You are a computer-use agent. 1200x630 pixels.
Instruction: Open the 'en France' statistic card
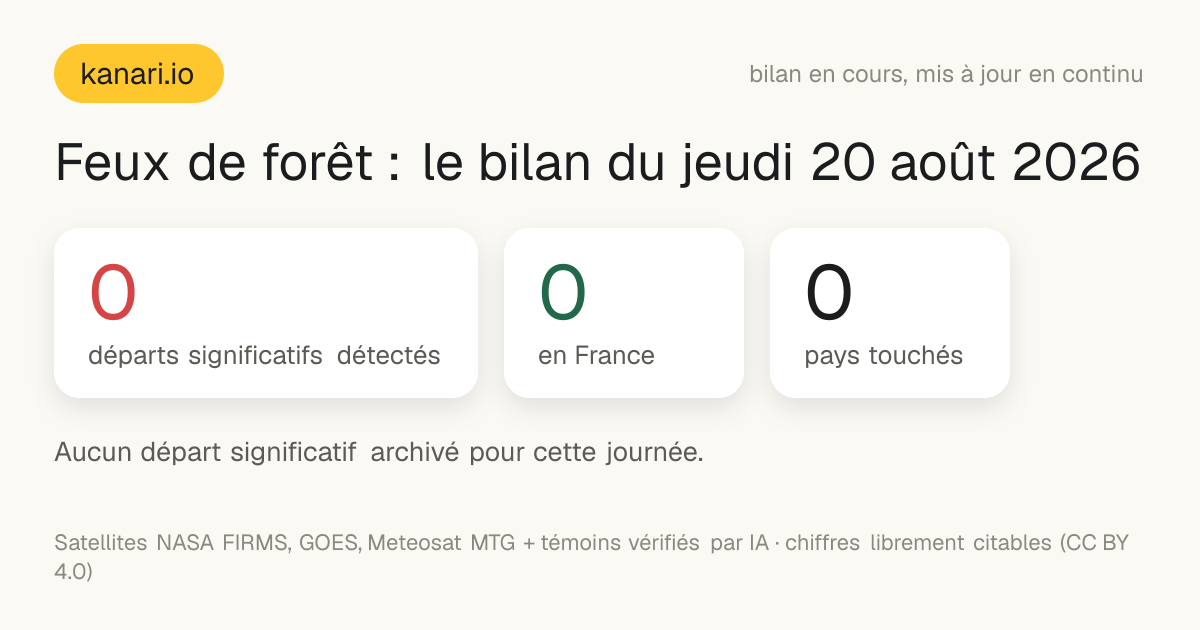pos(624,313)
